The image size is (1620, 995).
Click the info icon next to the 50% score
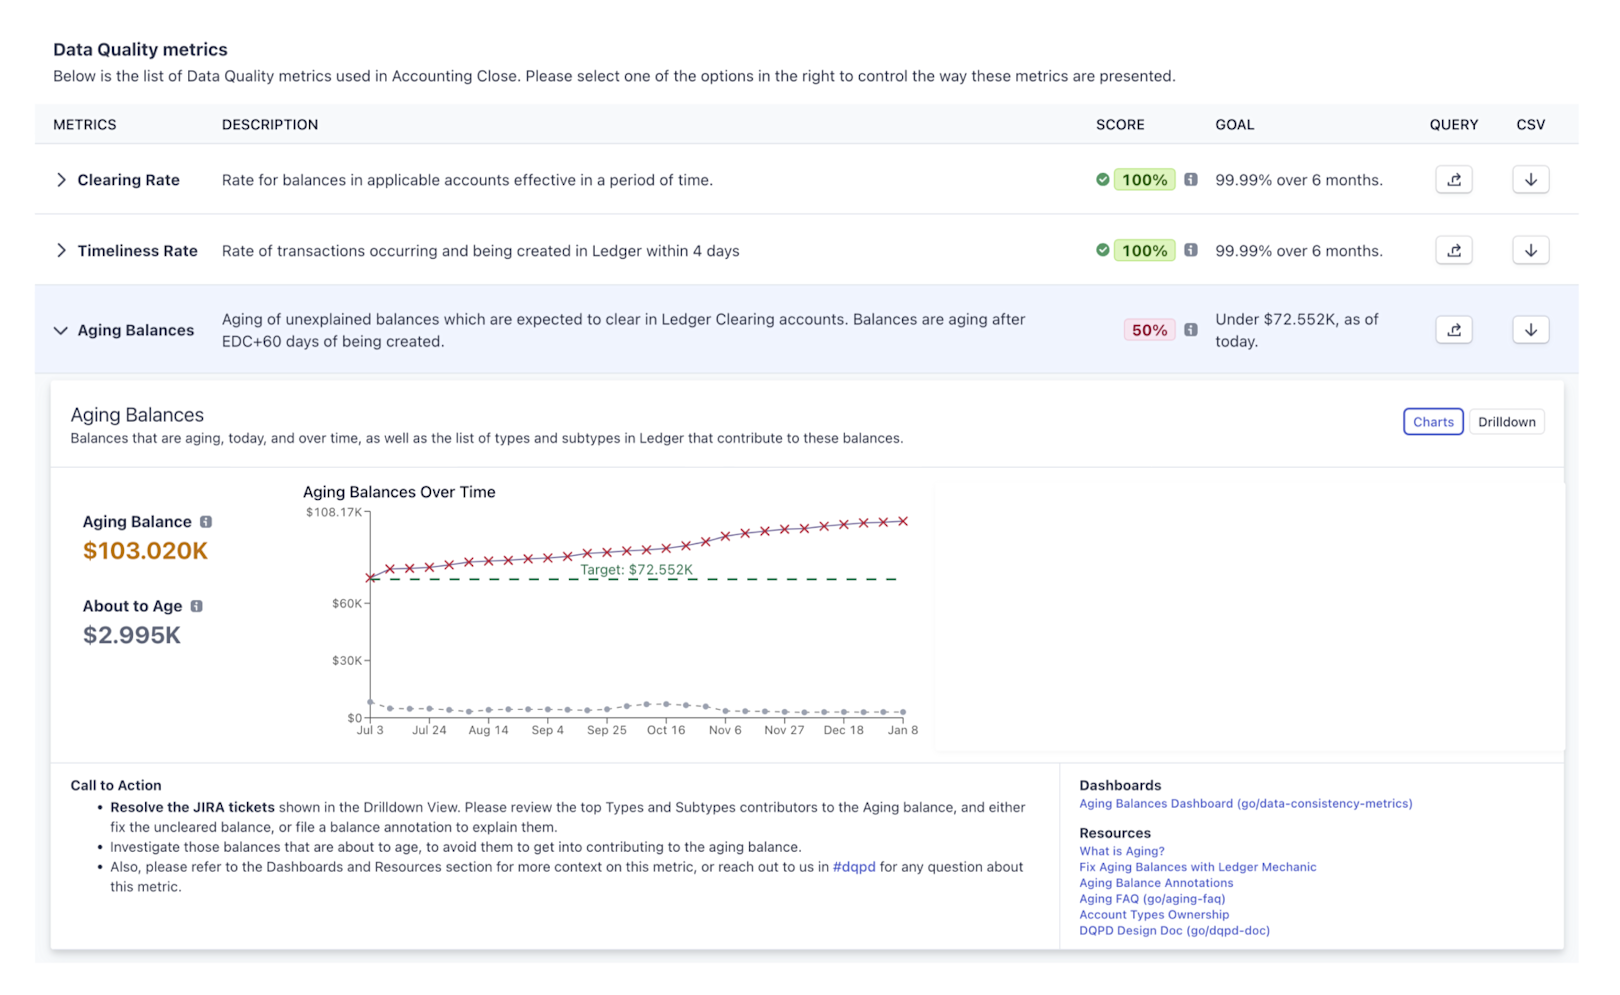coord(1190,329)
